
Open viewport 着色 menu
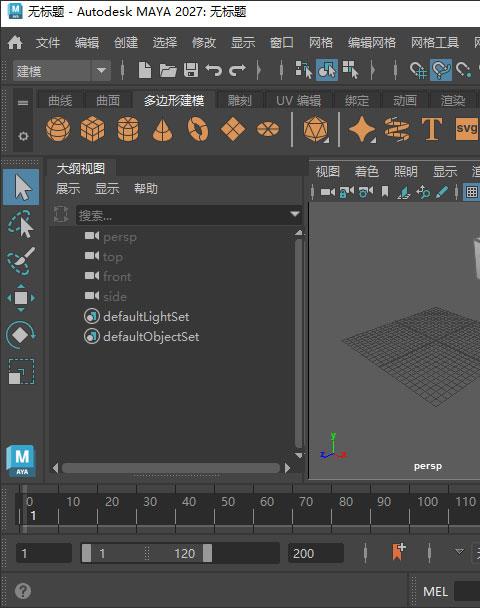[x=367, y=171]
